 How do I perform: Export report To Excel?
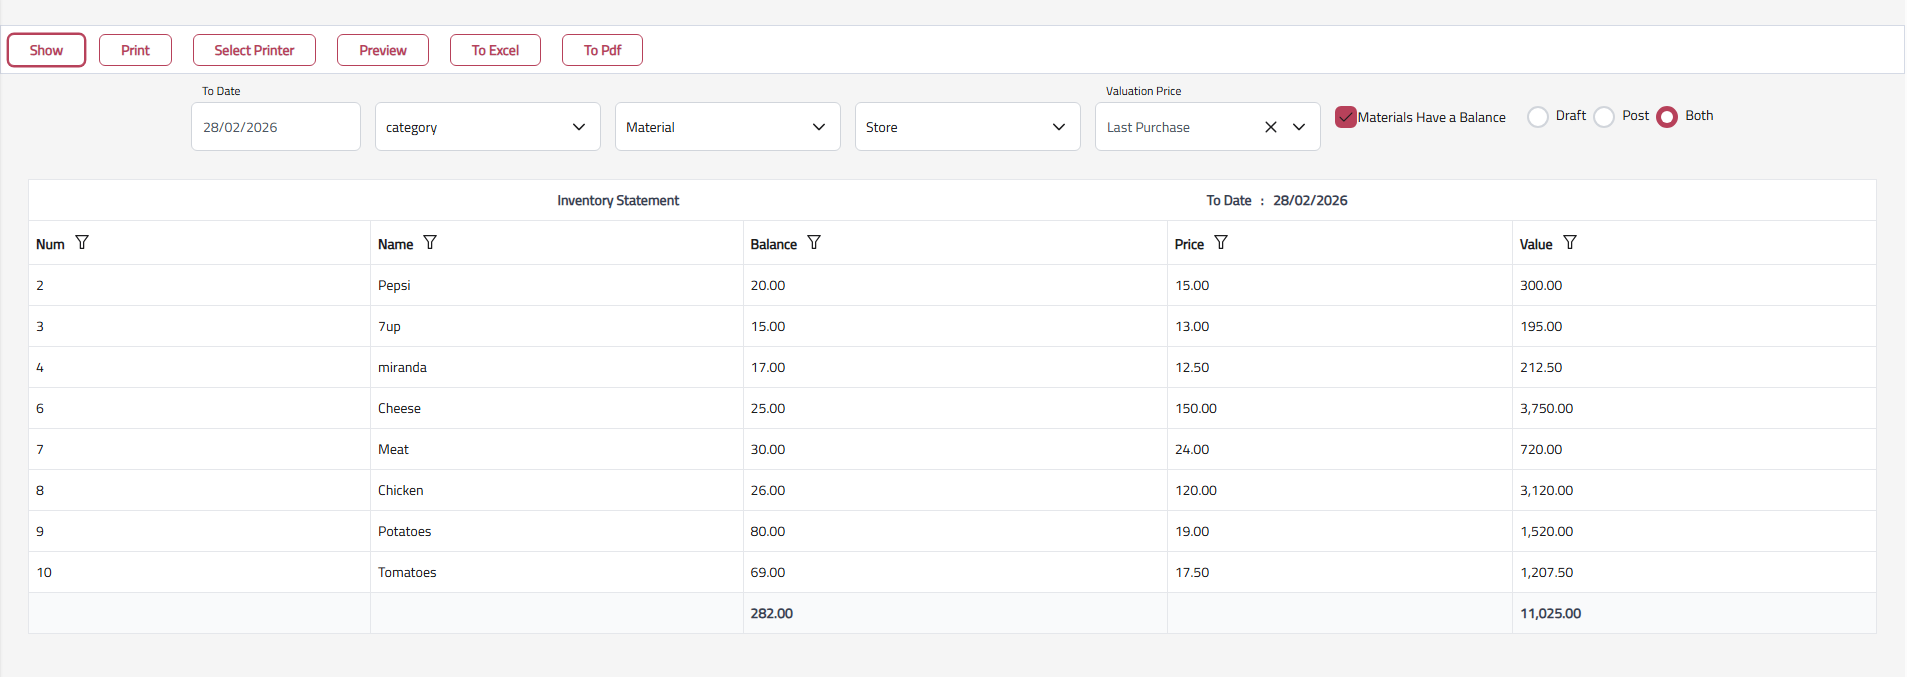click(495, 50)
